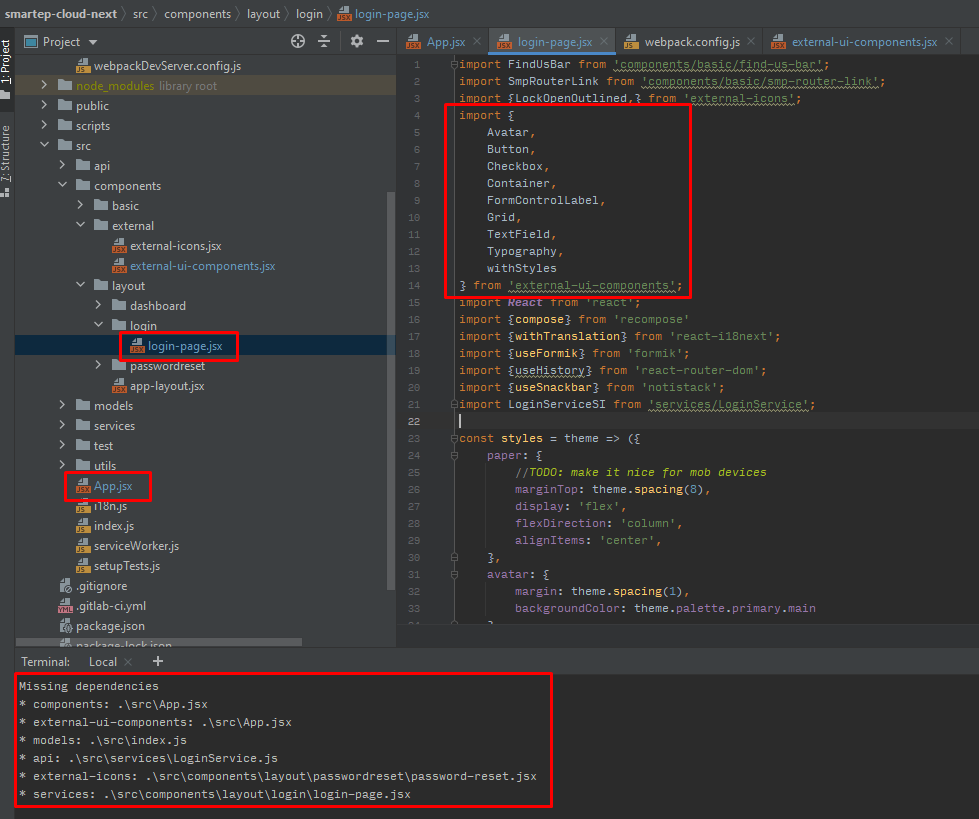Expand the test folder

click(x=62, y=445)
